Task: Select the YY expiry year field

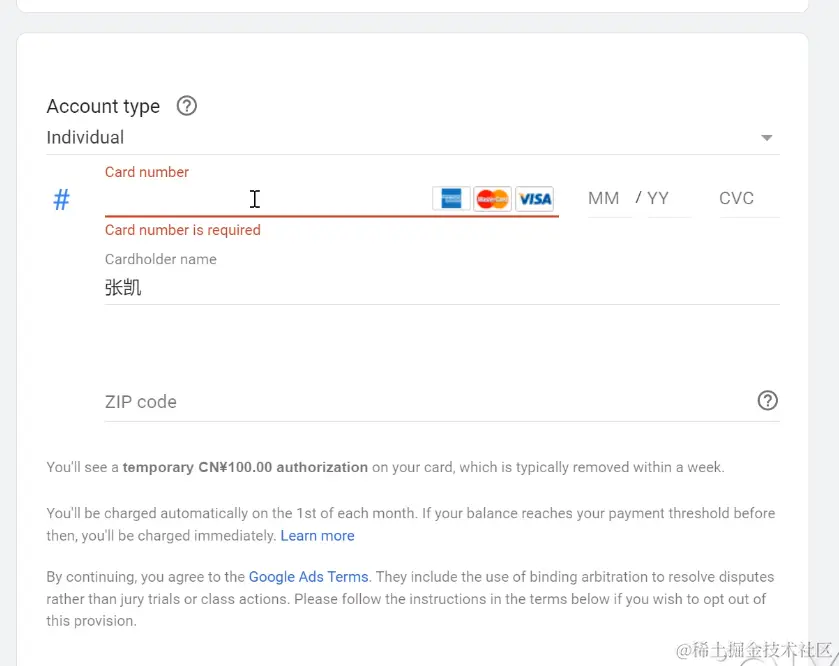Action: (x=669, y=199)
